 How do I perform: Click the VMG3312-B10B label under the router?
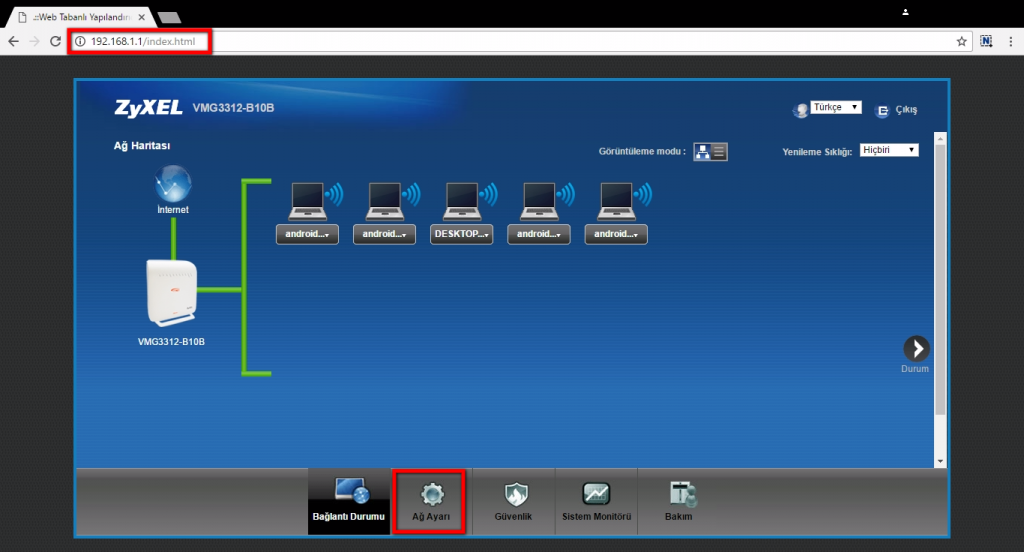171,342
